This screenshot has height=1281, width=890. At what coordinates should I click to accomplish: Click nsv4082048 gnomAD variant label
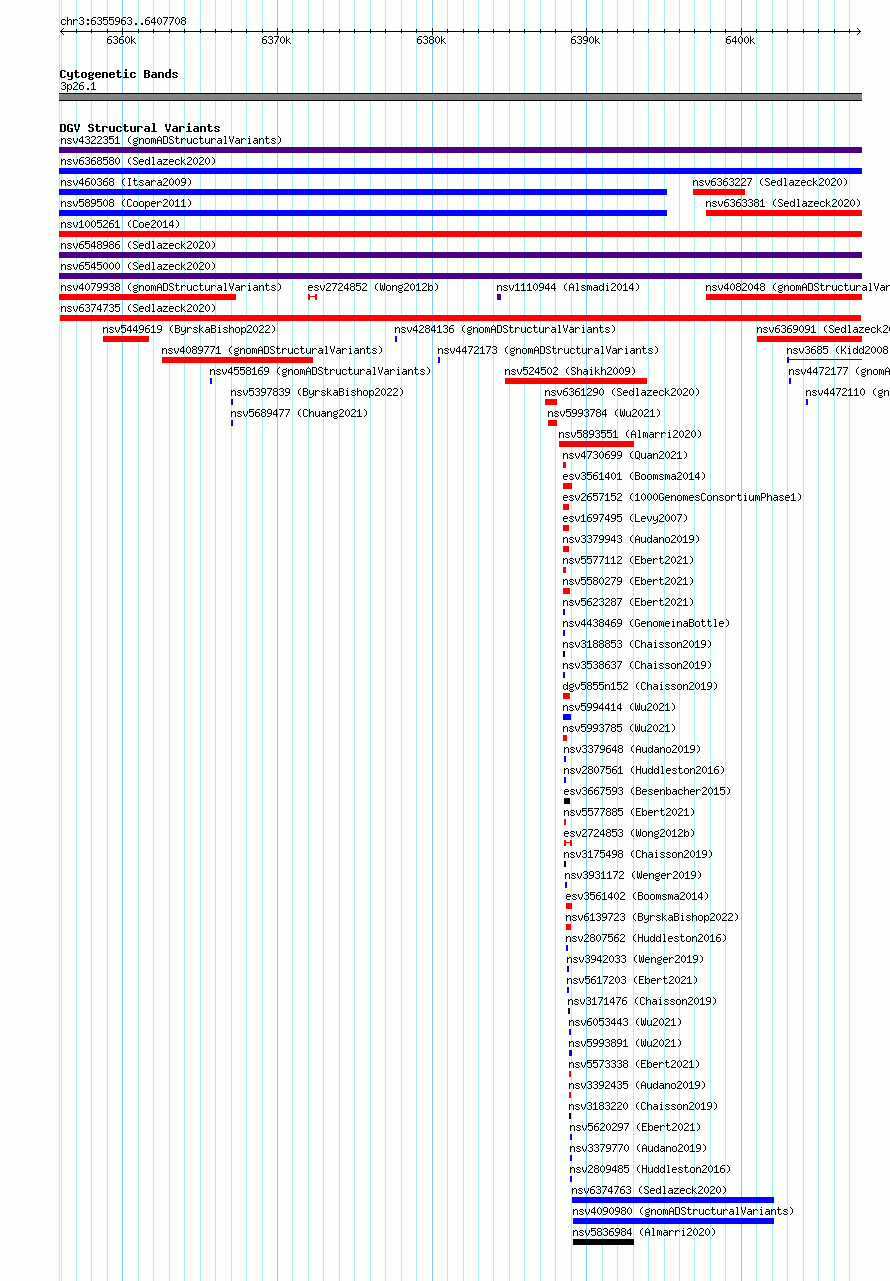point(797,287)
